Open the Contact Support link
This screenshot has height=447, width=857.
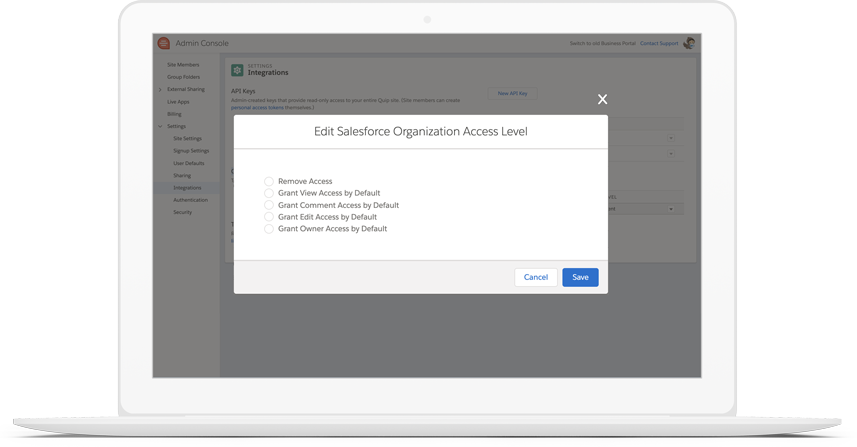point(659,43)
